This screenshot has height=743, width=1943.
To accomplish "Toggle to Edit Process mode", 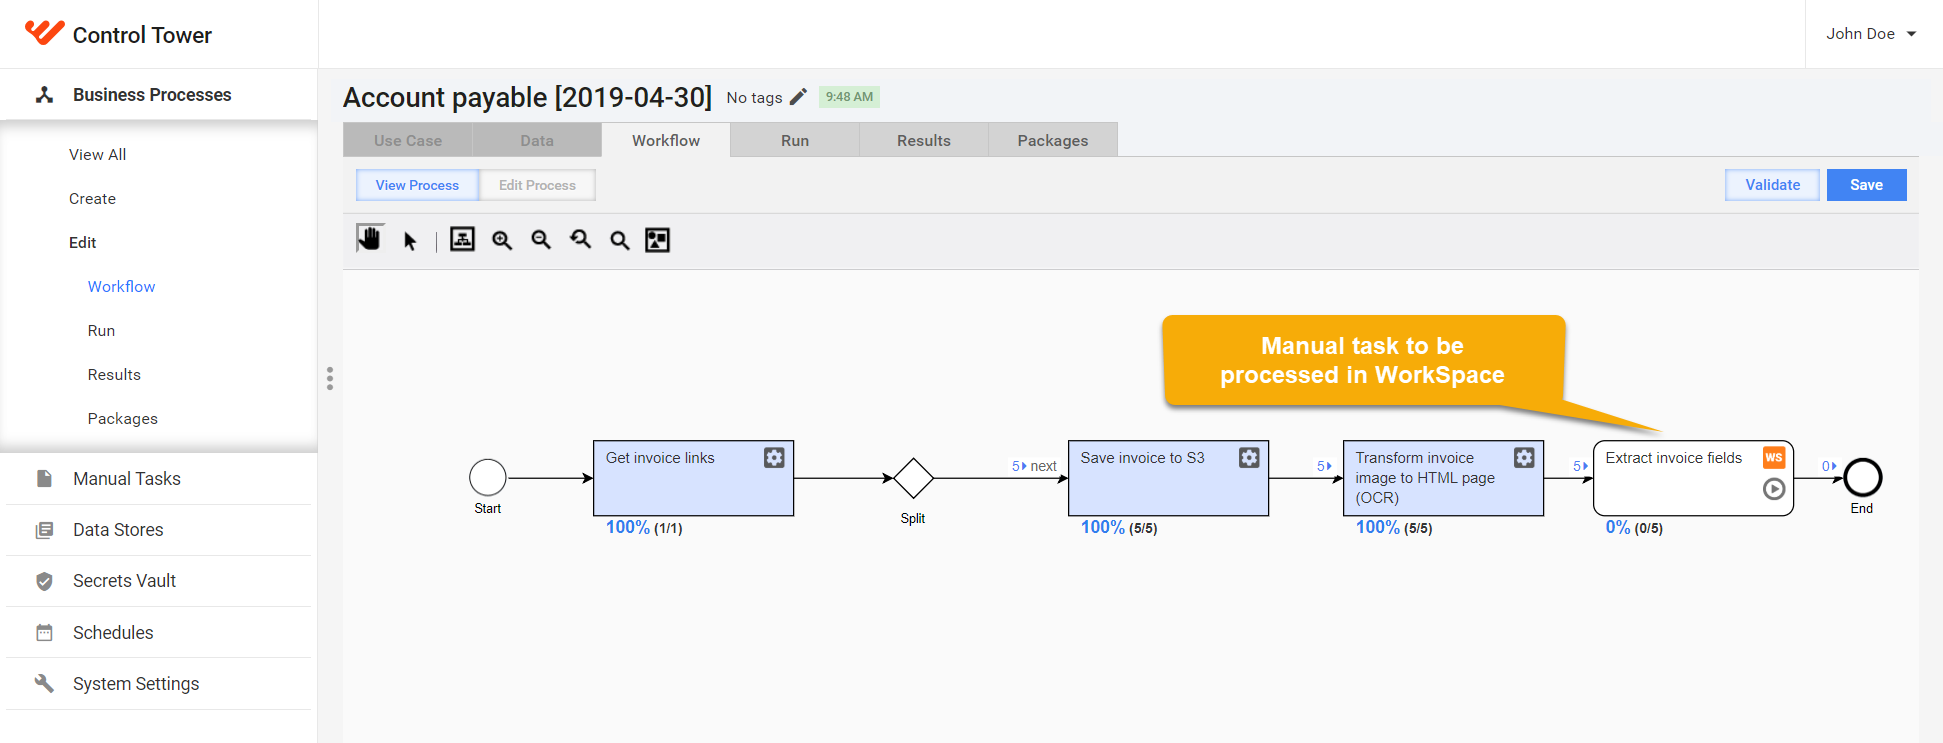I will point(537,185).
